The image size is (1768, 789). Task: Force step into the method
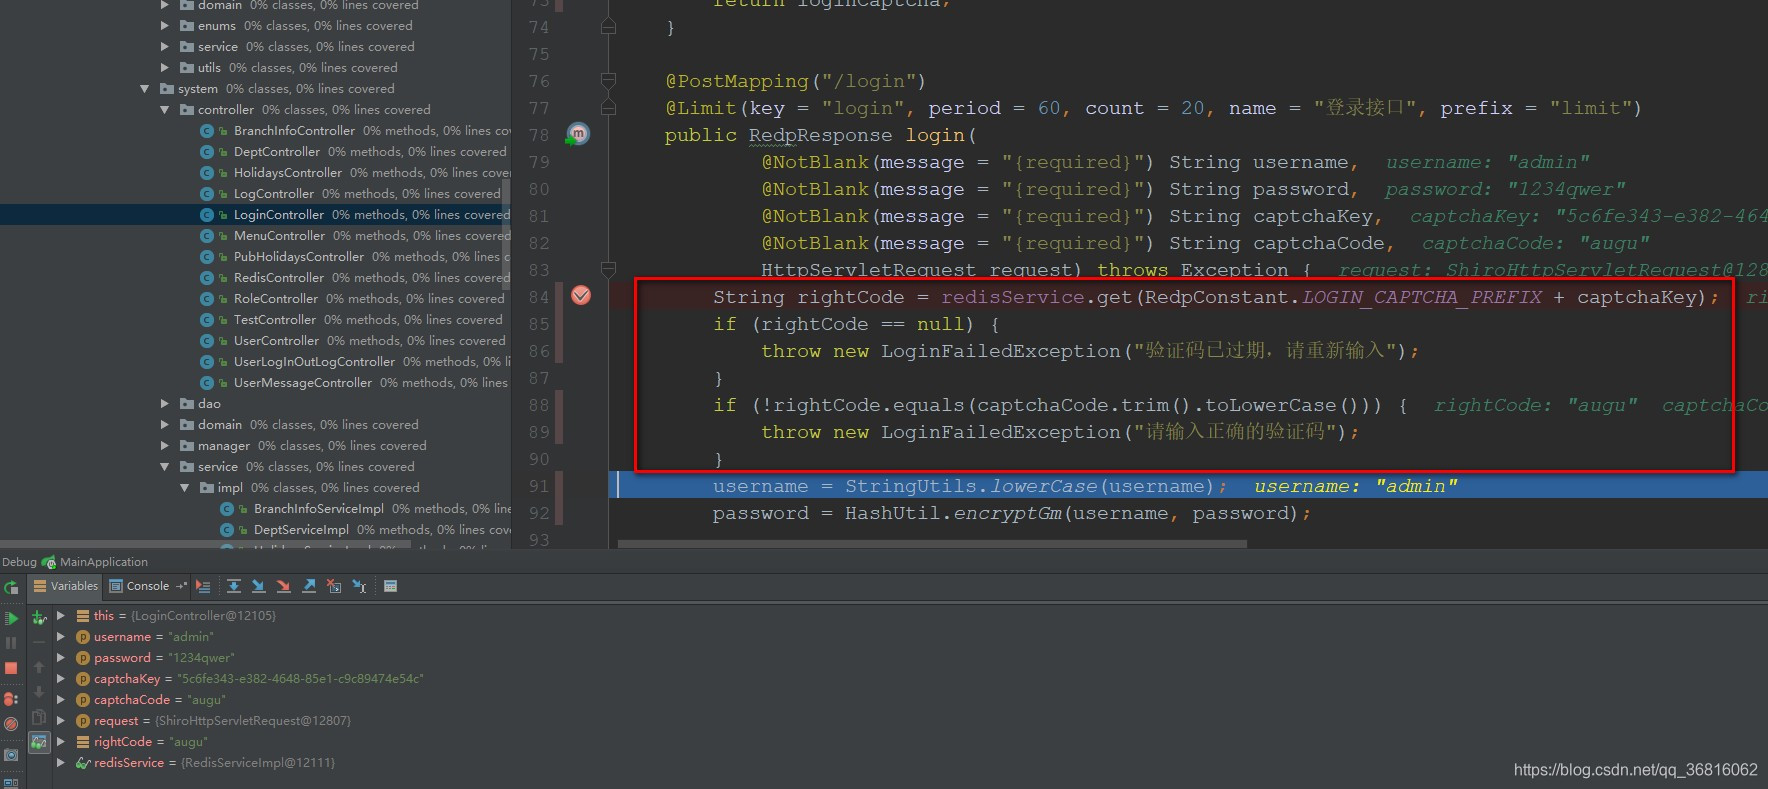(284, 586)
